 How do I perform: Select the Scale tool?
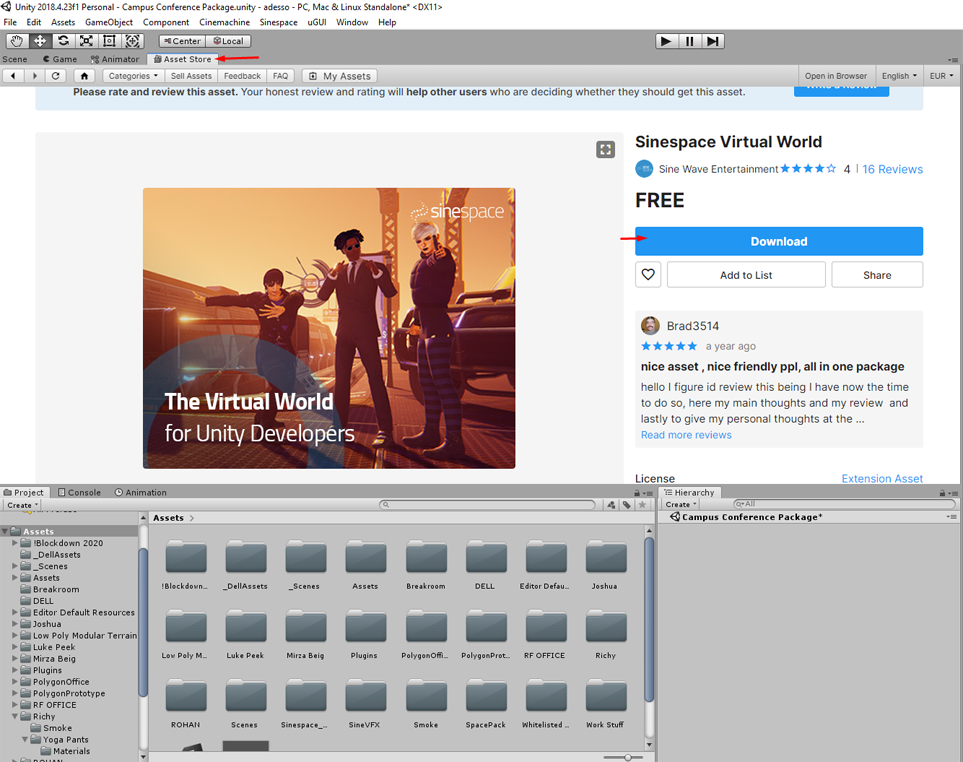[x=86, y=41]
